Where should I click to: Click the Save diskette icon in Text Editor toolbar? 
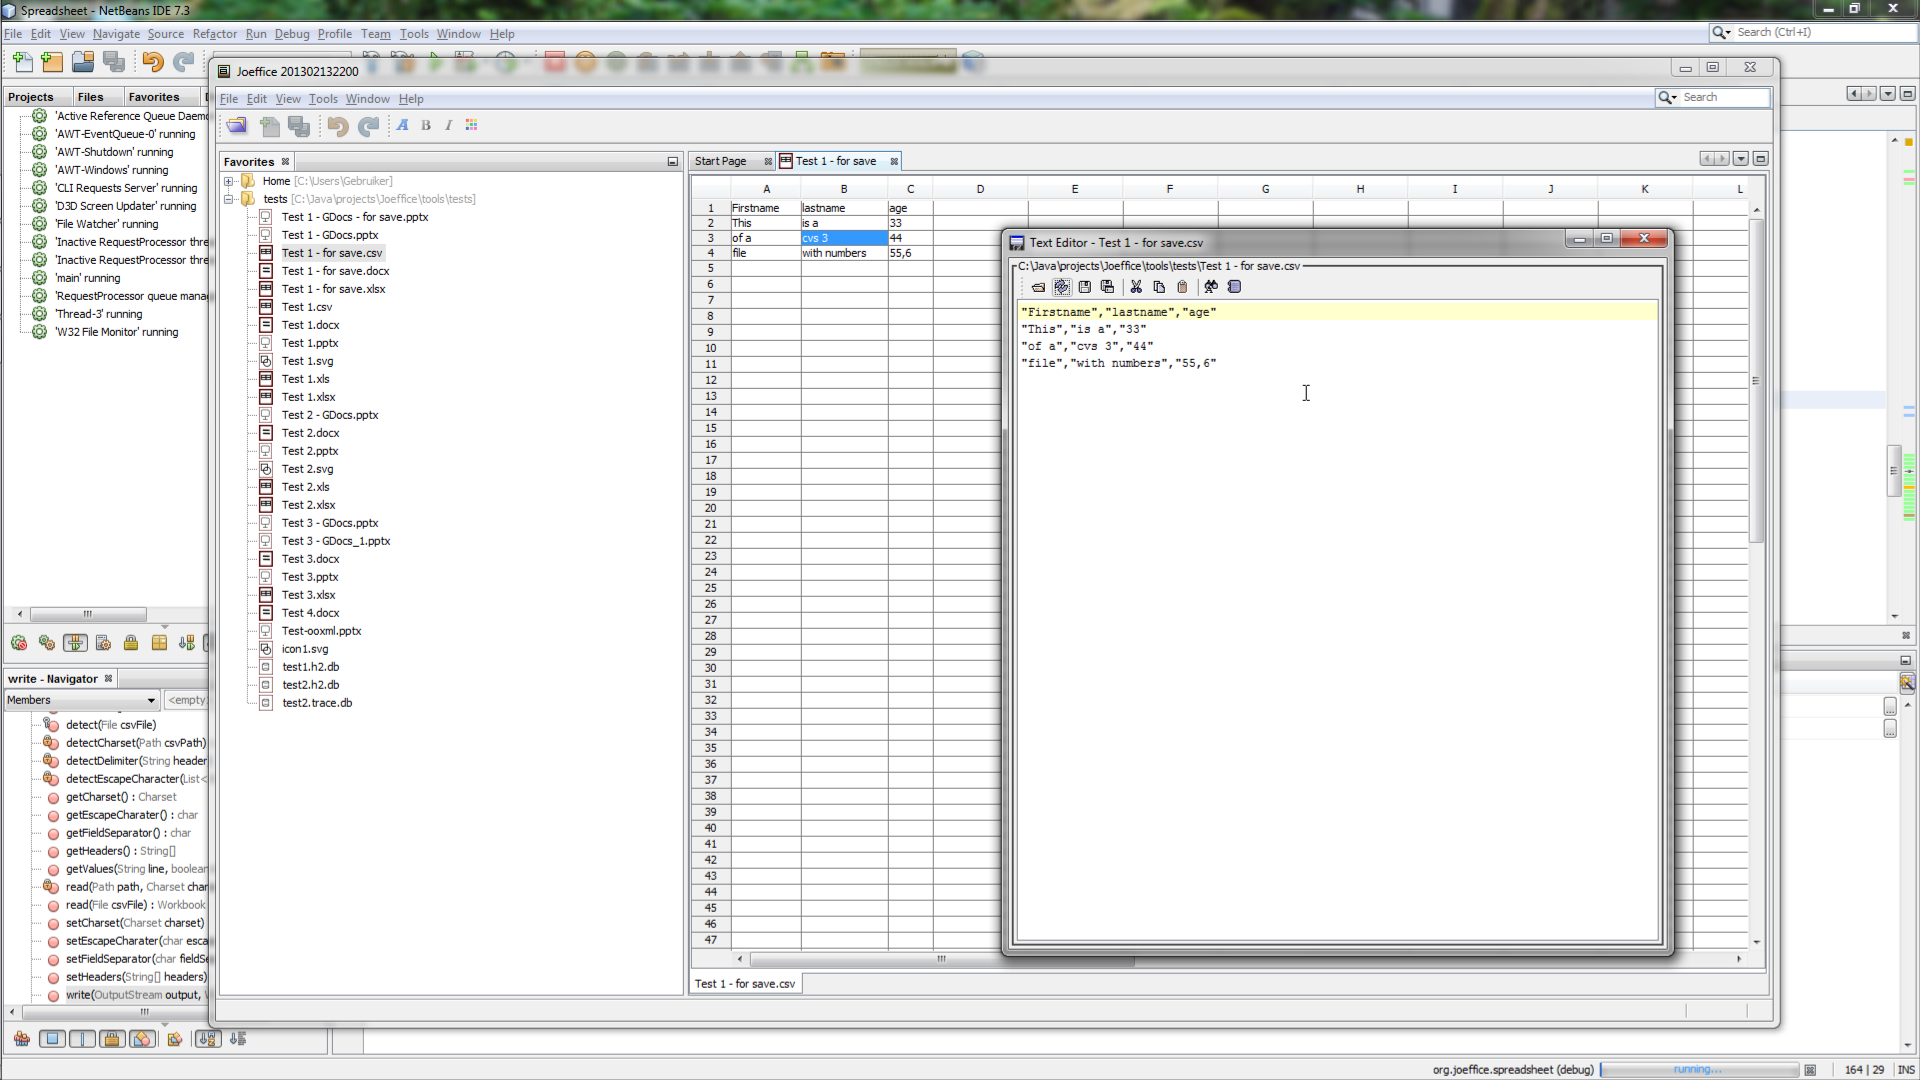1085,287
